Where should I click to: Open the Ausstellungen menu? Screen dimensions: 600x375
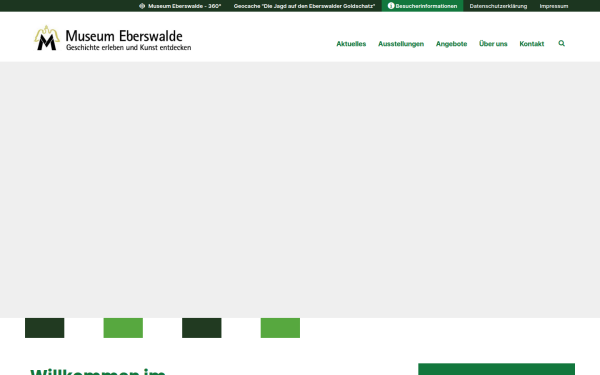click(401, 44)
